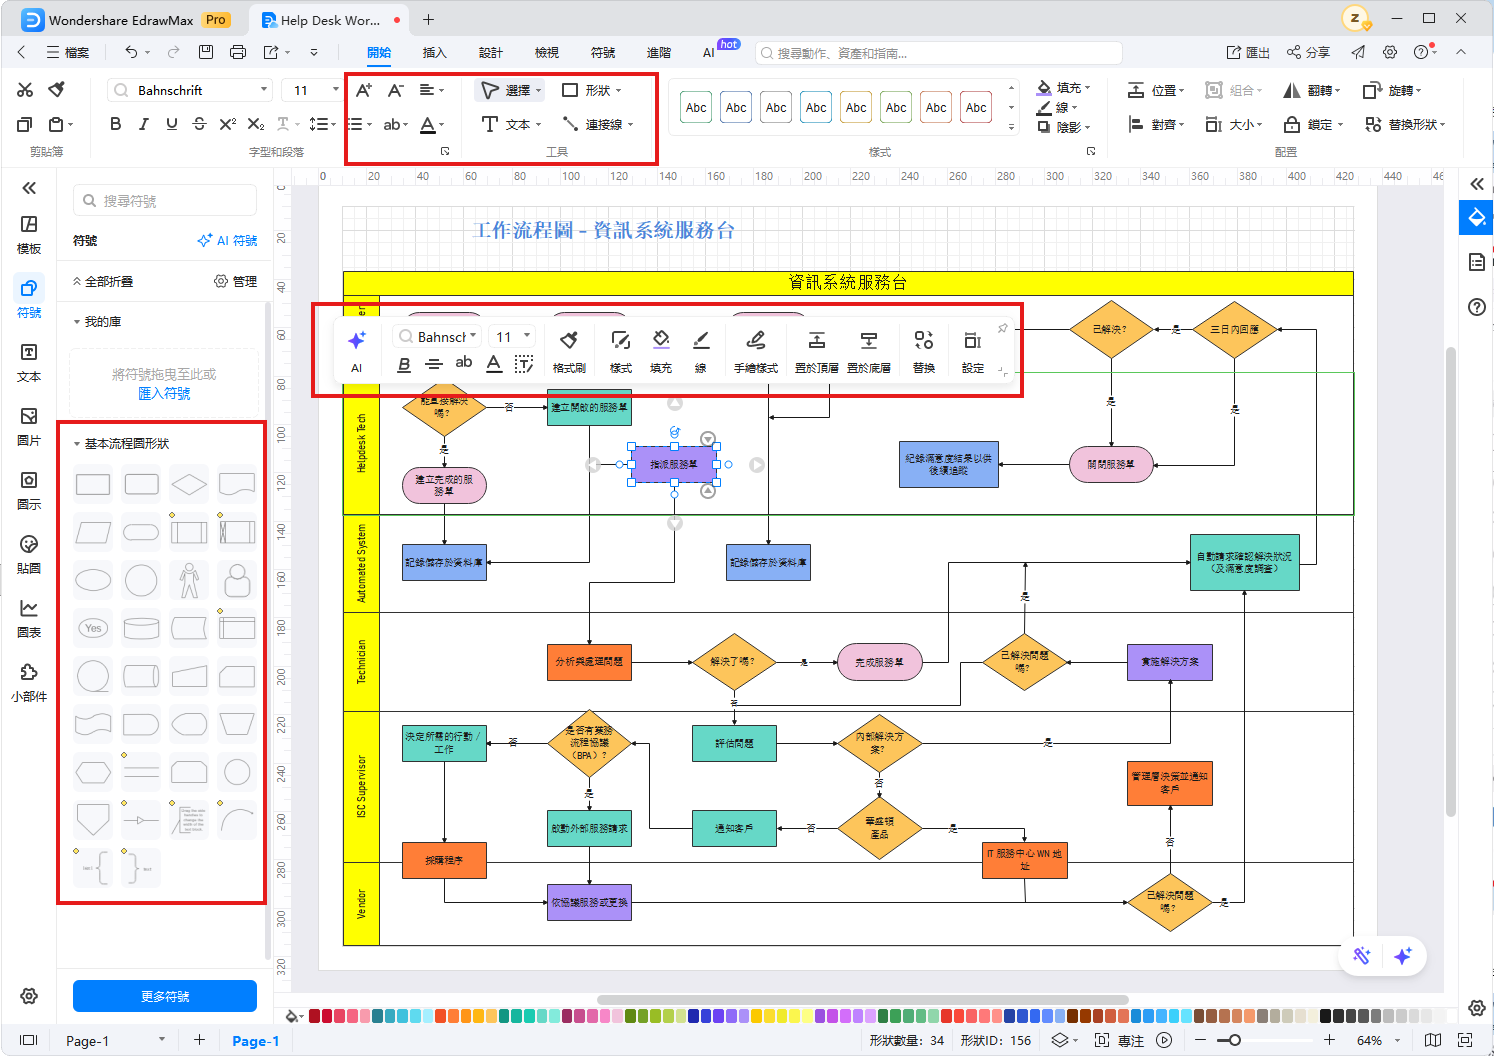Click 置於頂層 bring to front icon

point(817,352)
